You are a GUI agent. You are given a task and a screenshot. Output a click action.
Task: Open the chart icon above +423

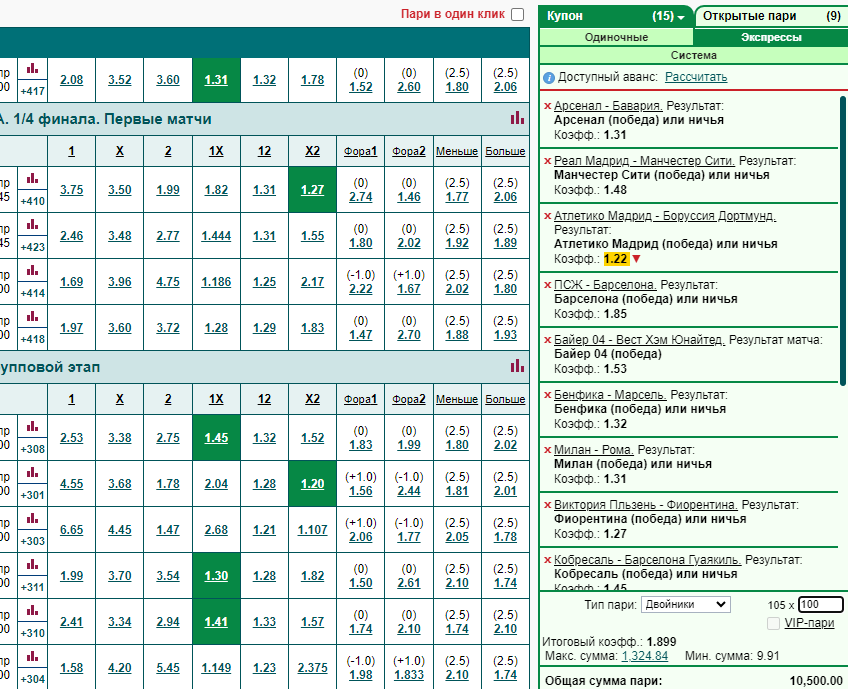[x=32, y=224]
